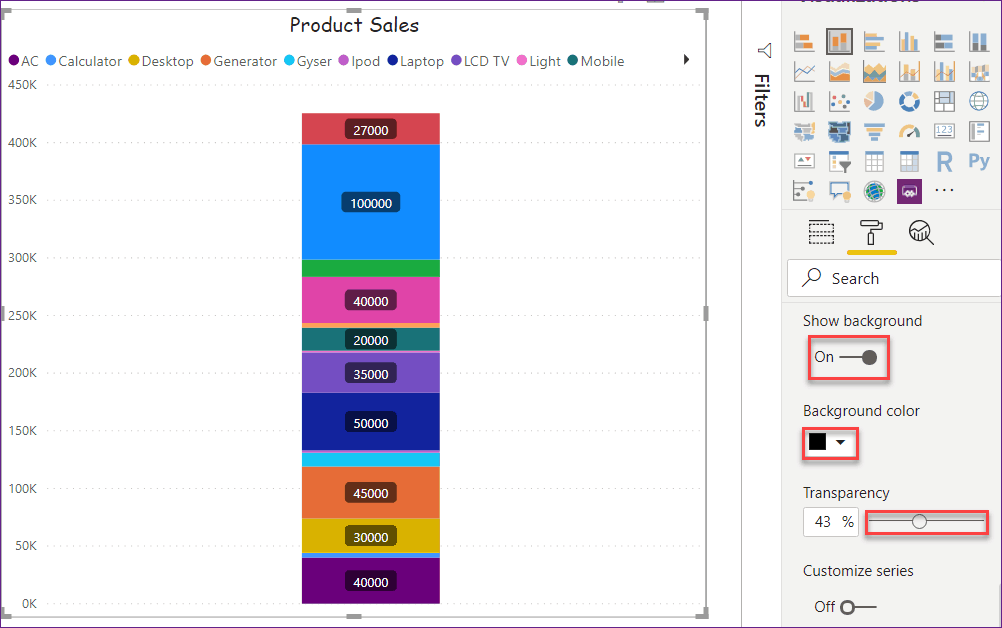The width and height of the screenshot is (1002, 628).
Task: Expand the Filters pane
Action: tap(764, 51)
